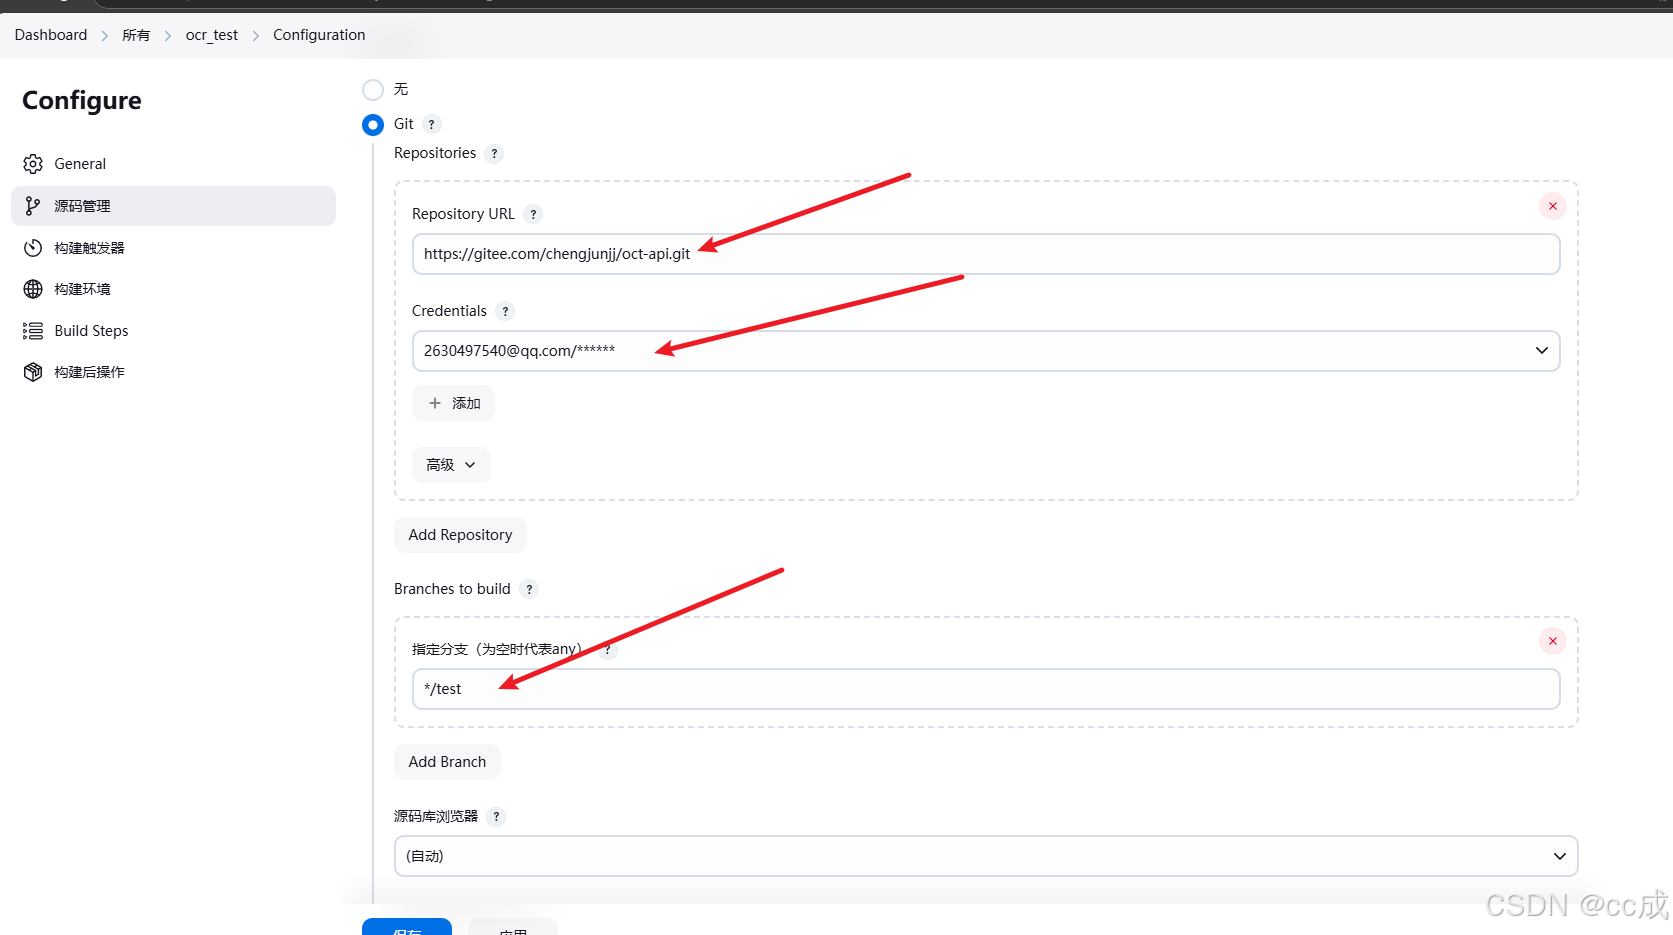
Task: Click the Credentials question mark help icon
Action: 505,311
